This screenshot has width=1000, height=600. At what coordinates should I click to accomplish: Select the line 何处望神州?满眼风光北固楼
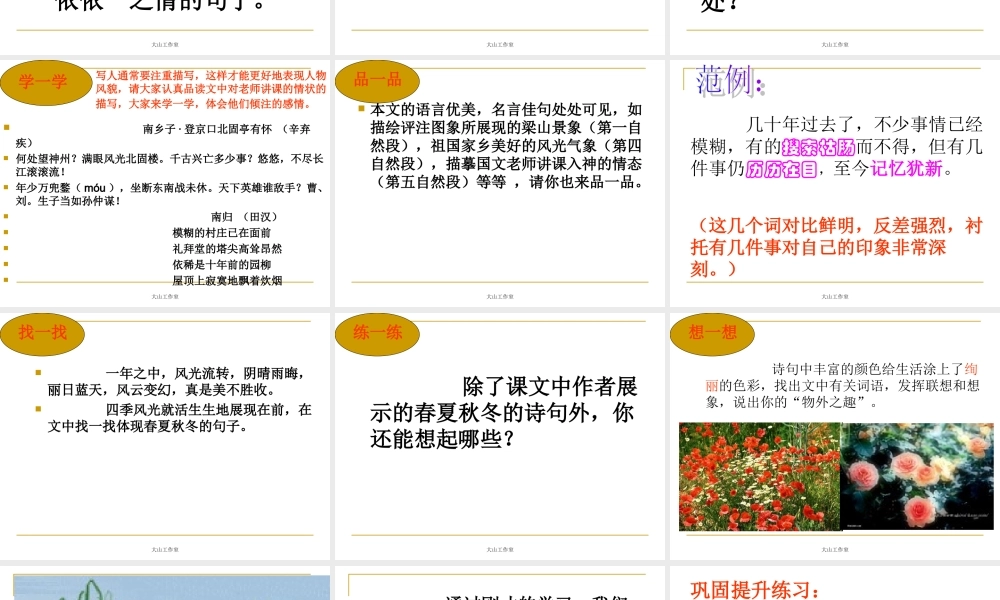point(170,165)
